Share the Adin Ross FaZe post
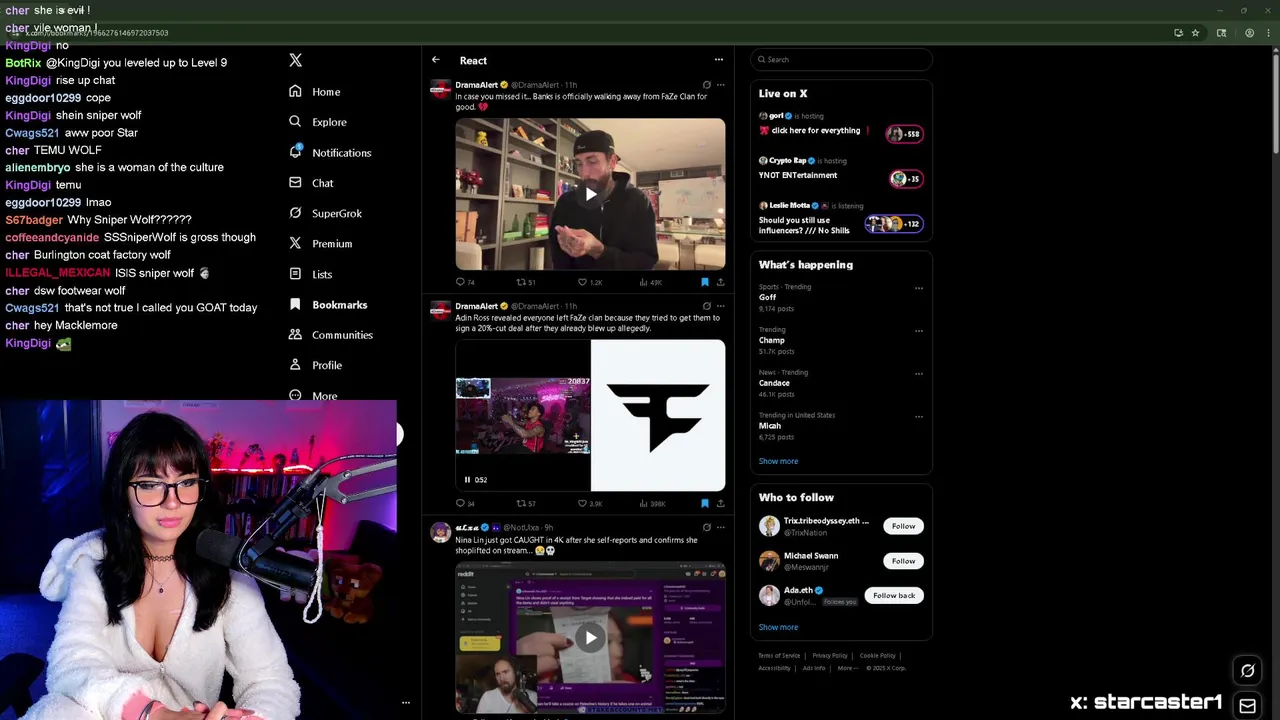This screenshot has width=1280, height=720. click(x=720, y=504)
